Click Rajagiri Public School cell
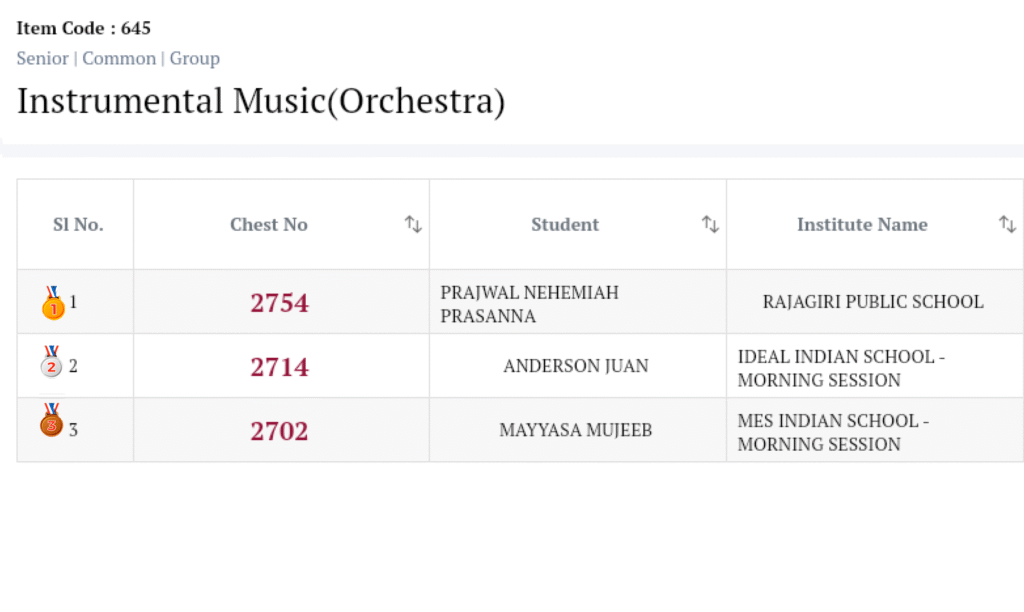Screen dimensions: 1024x612 point(873,302)
